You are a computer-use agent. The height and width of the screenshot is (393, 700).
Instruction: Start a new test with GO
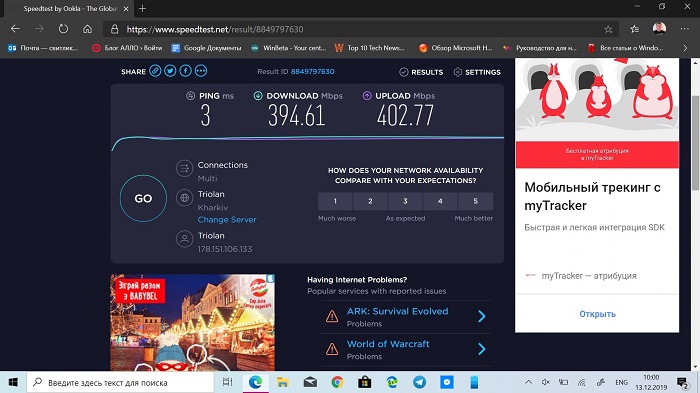point(143,198)
